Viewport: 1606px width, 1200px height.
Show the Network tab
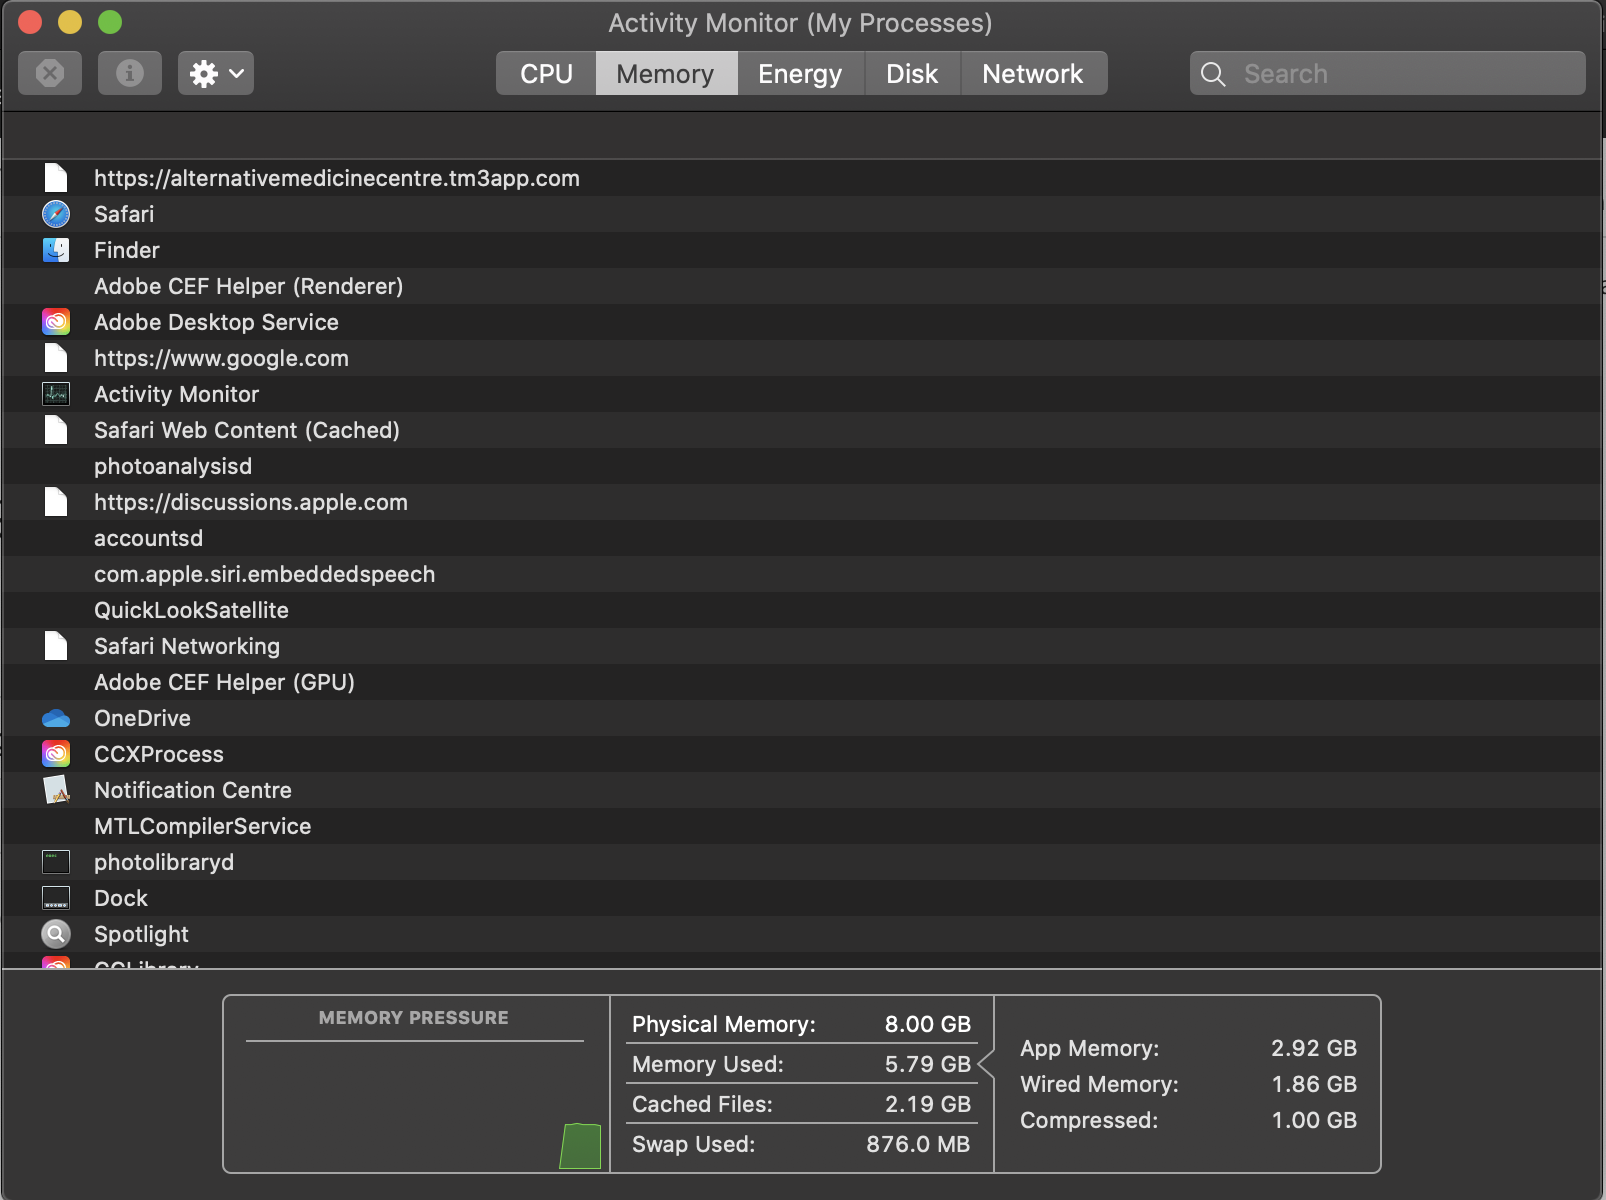pyautogui.click(x=1033, y=73)
